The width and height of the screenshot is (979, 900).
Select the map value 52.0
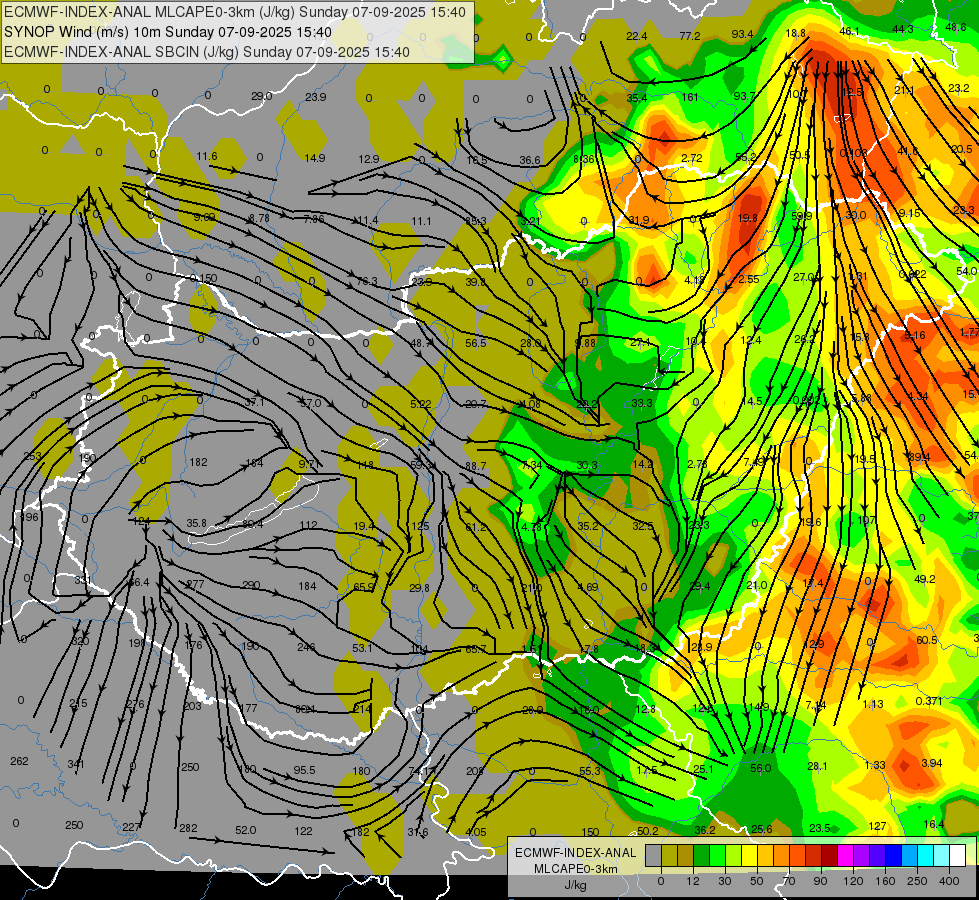point(245,830)
